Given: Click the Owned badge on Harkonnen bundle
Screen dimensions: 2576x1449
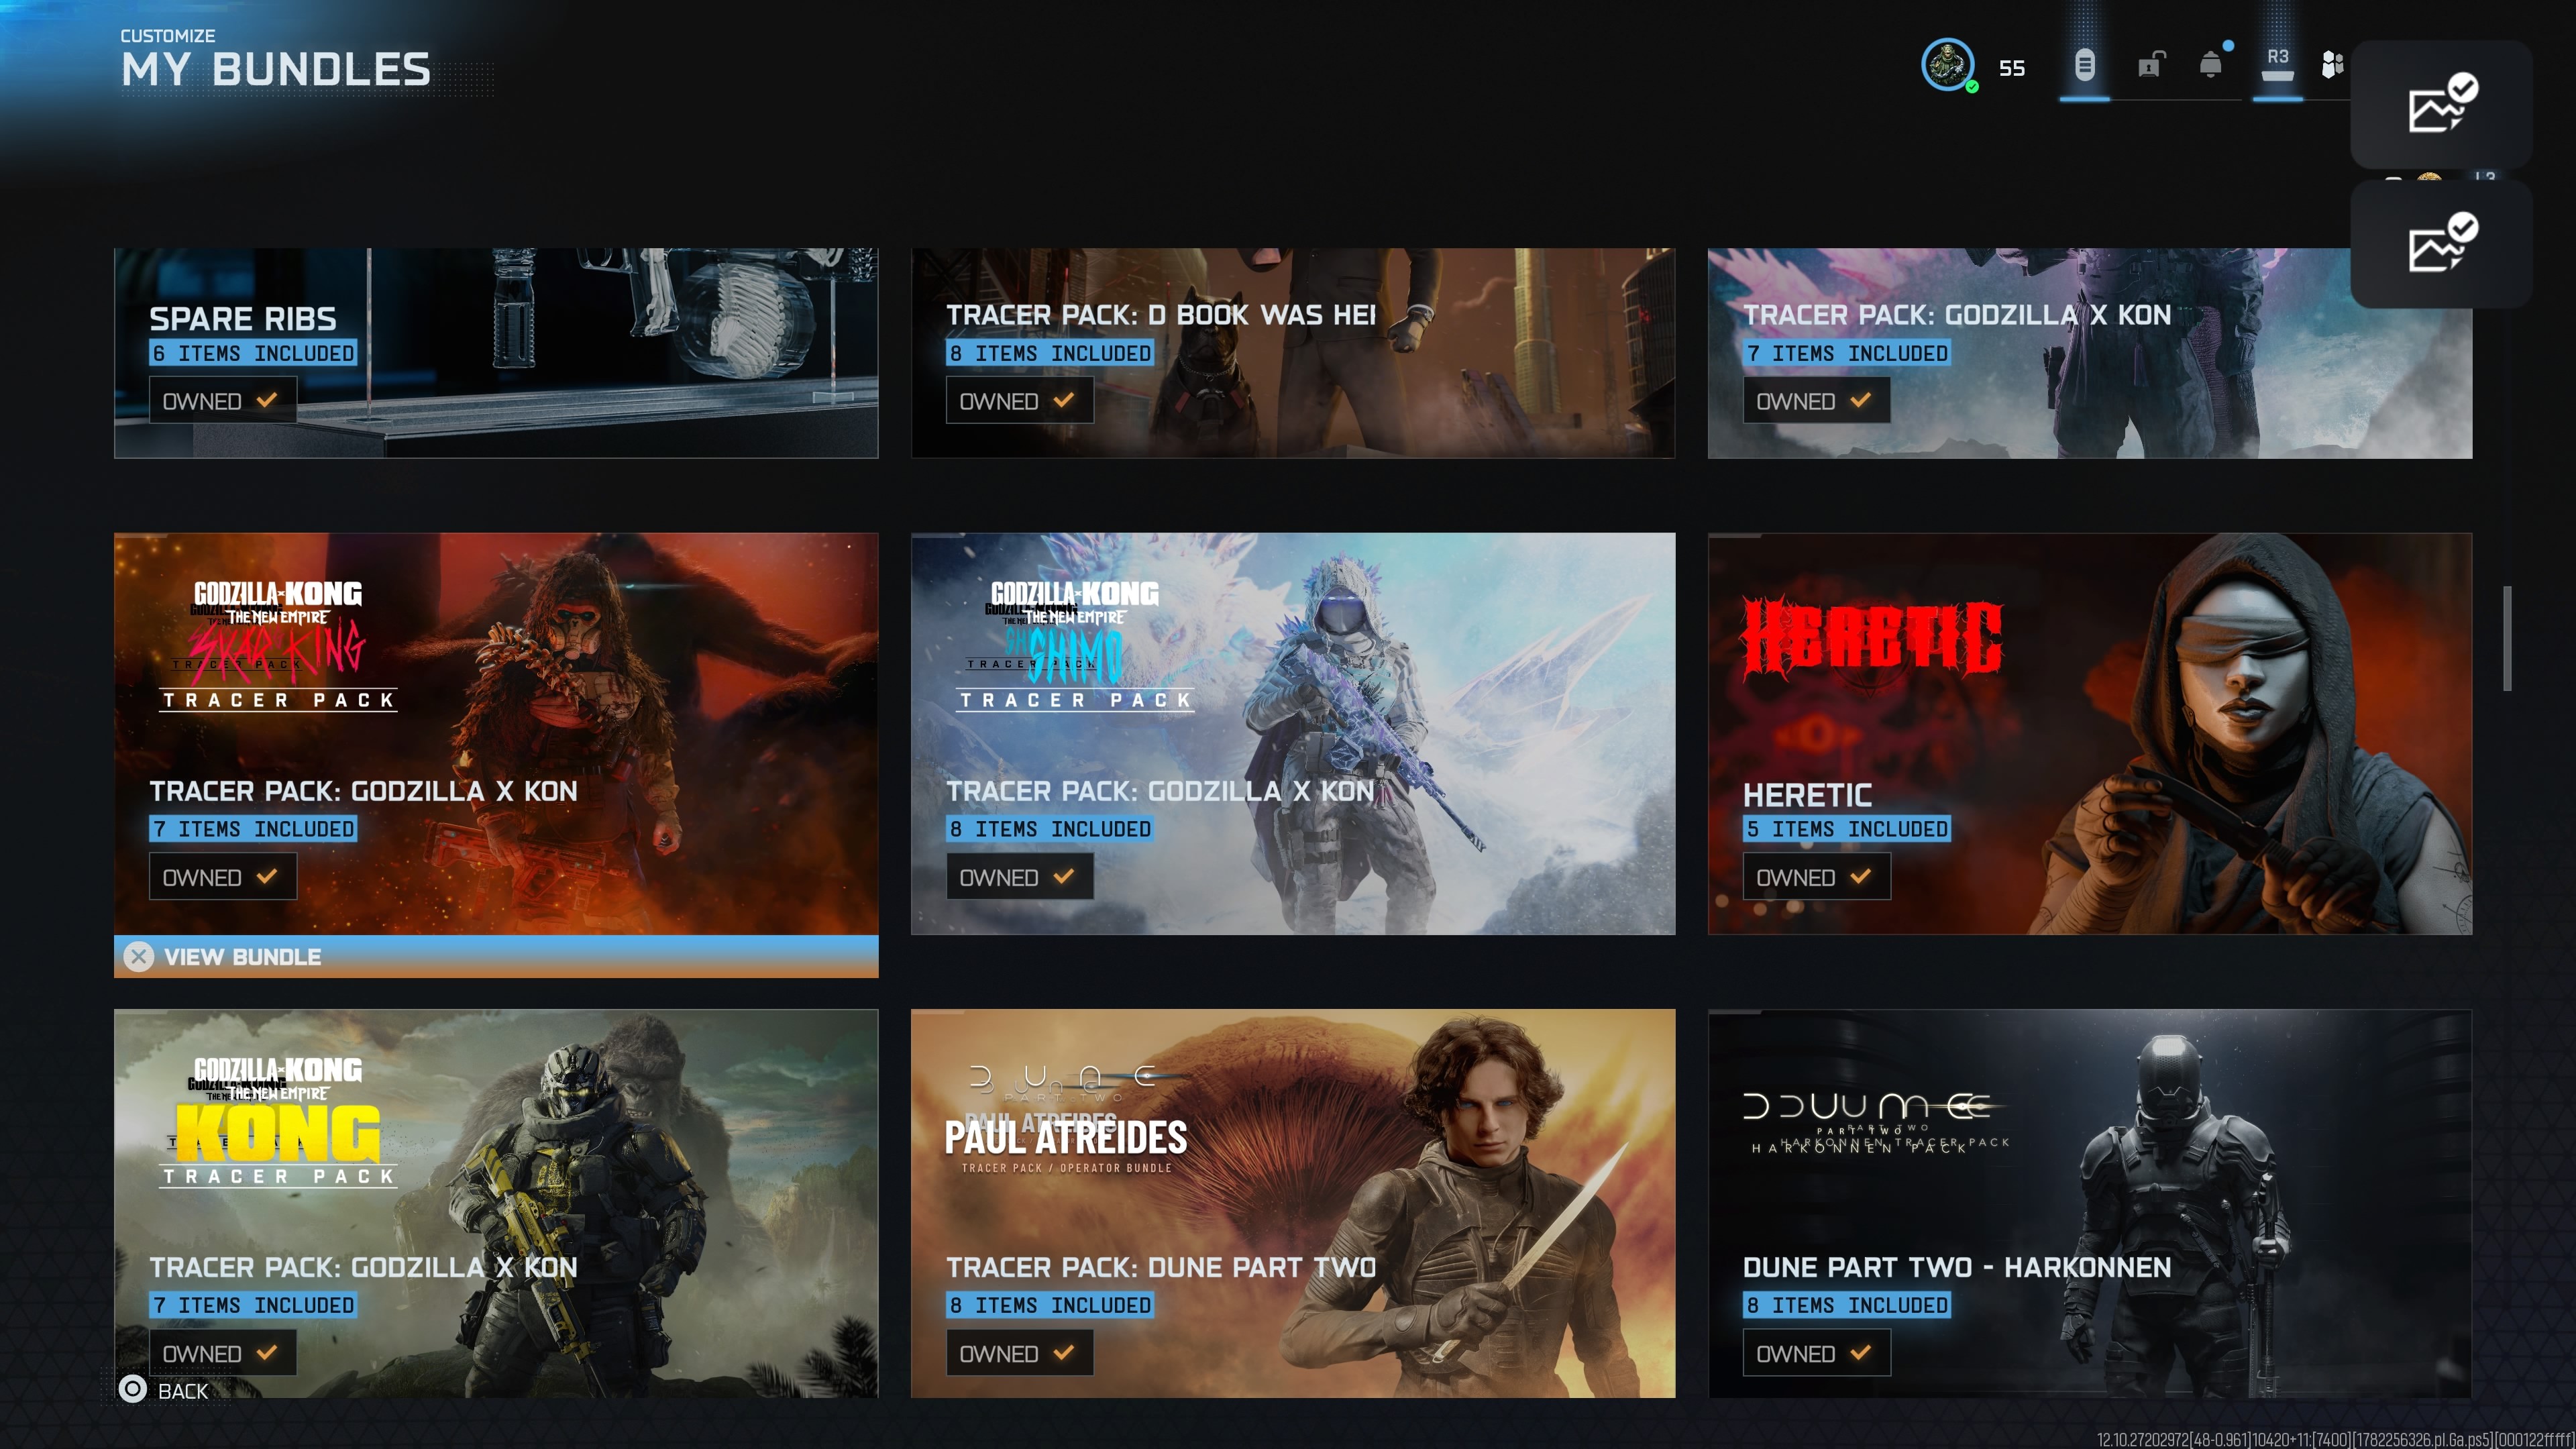Looking at the screenshot, I should coord(1817,1353).
